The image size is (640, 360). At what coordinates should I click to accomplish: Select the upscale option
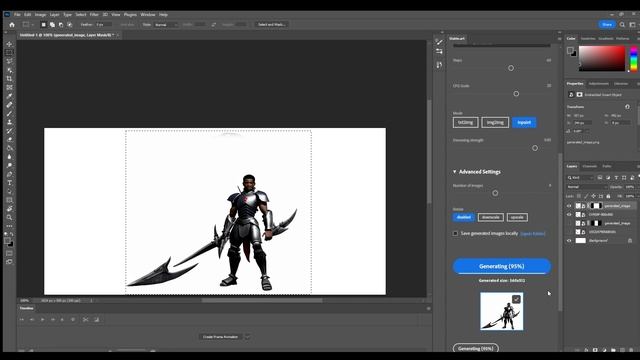point(517,217)
